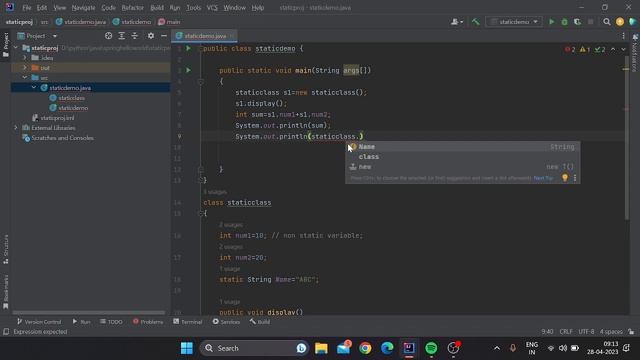Open the staticdemo run configuration dropdown
640x360 pixels.
point(514,22)
